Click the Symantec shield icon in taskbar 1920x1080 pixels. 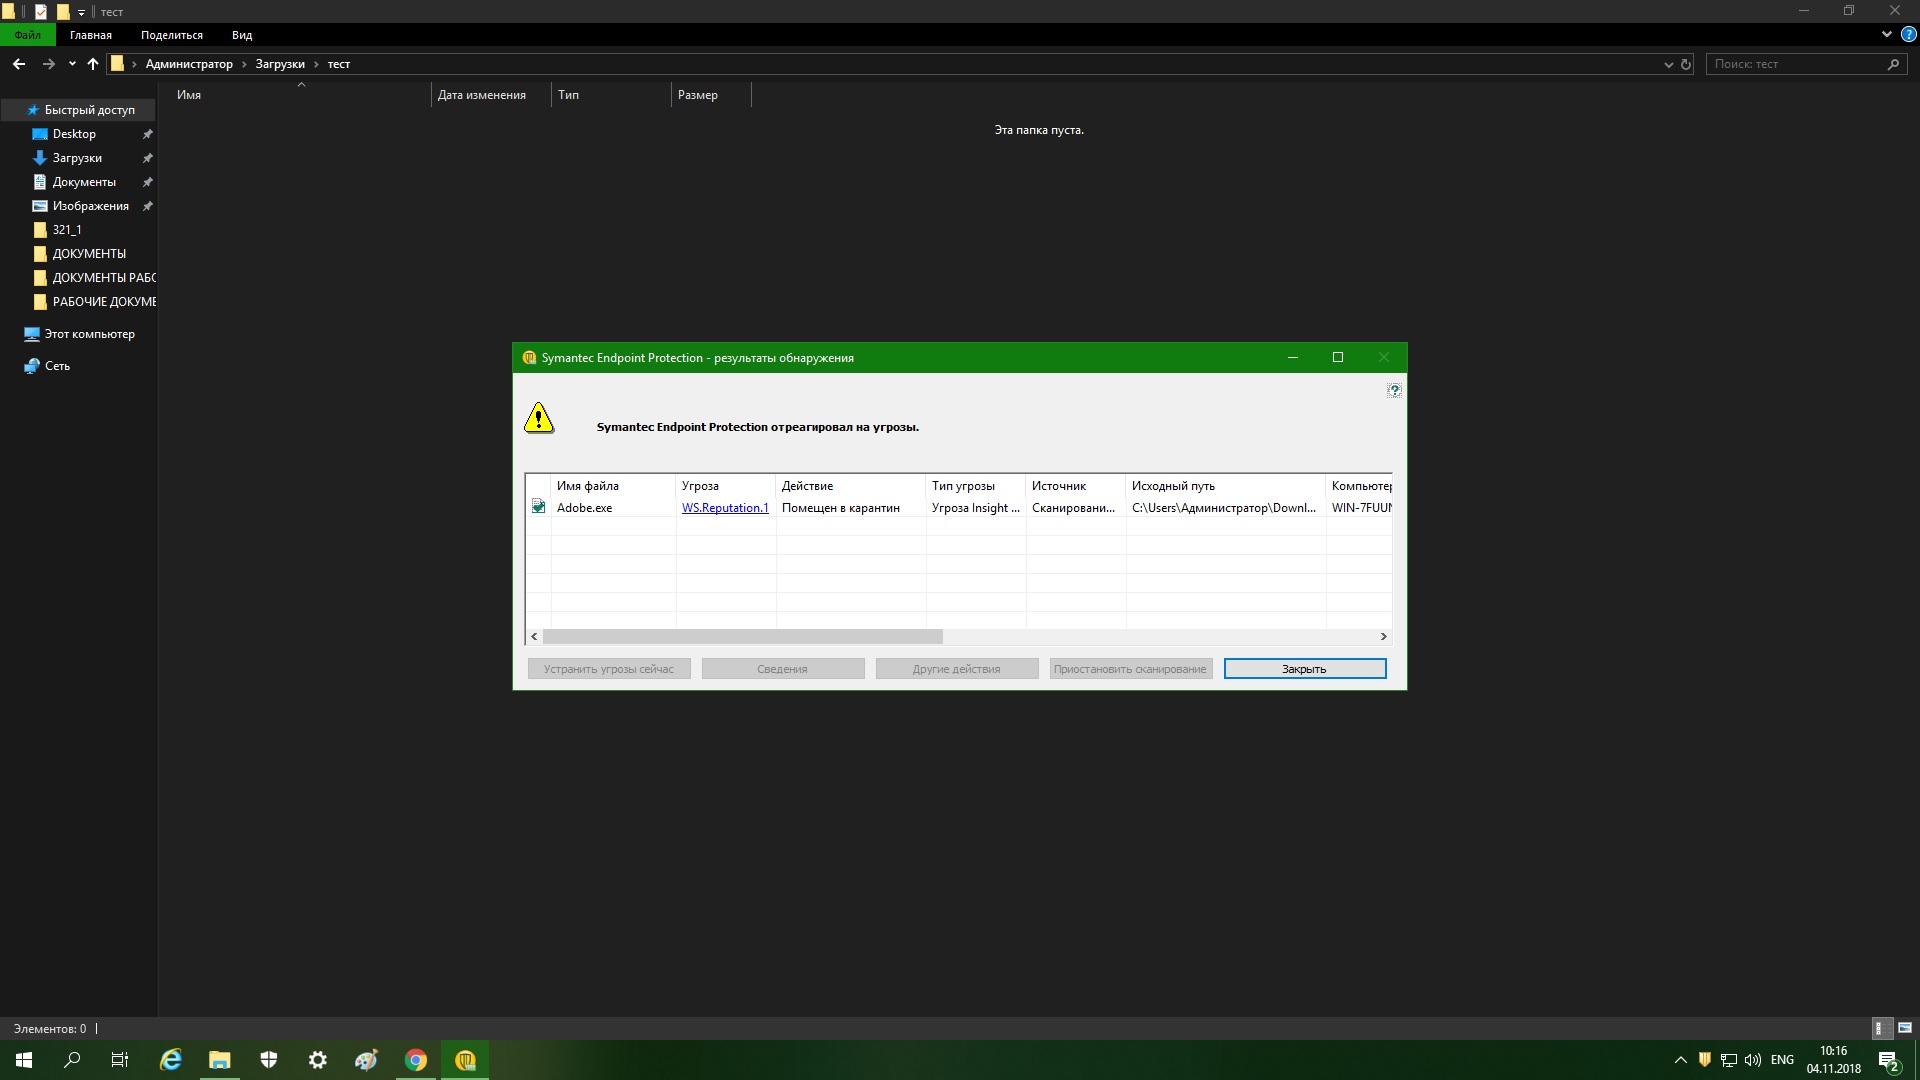[465, 1060]
